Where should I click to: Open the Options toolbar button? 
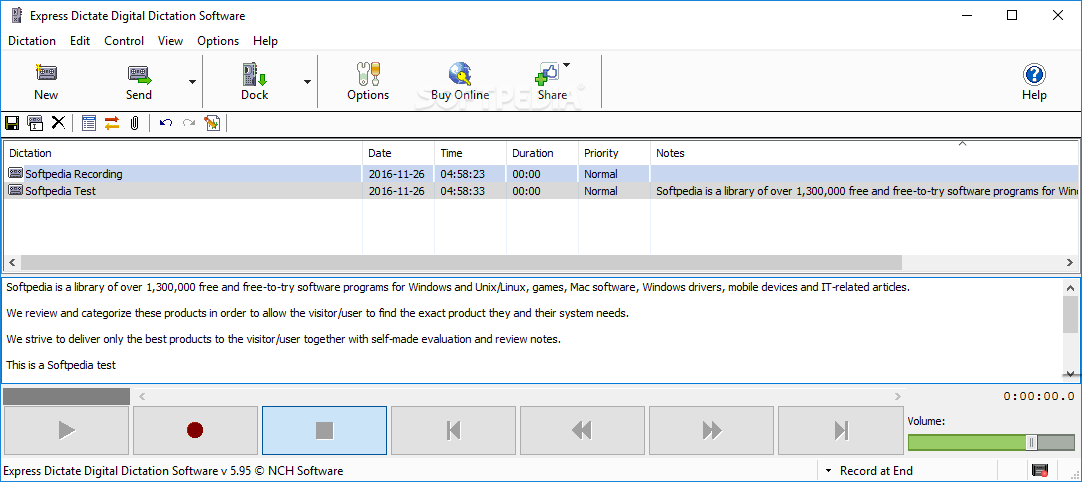point(368,81)
